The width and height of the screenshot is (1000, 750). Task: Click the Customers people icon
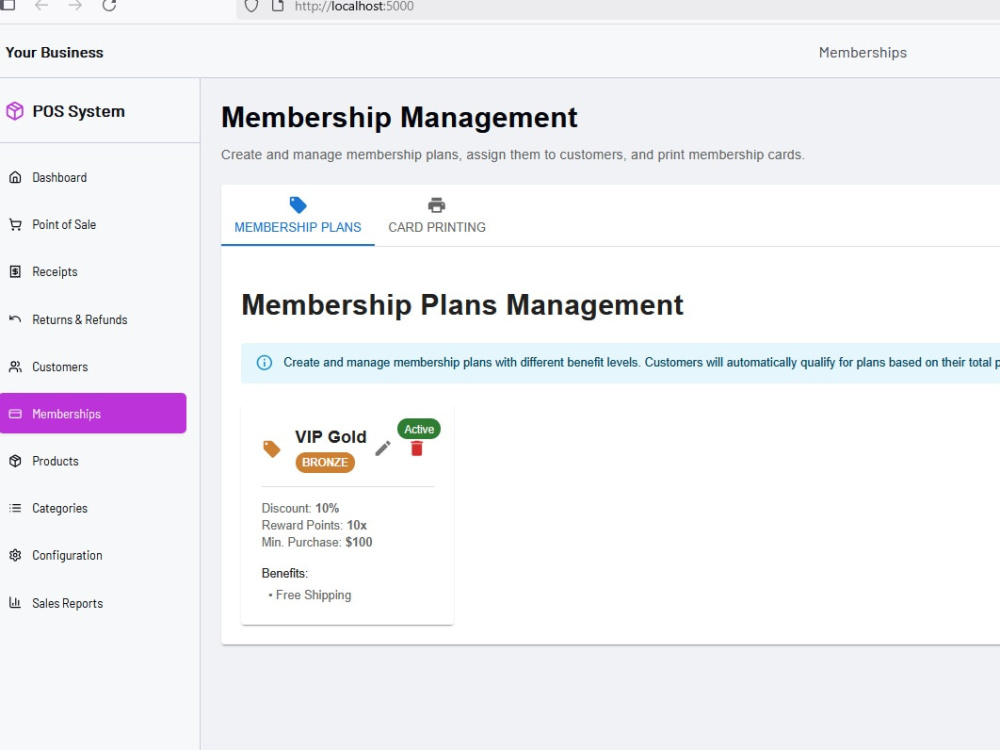pos(15,367)
